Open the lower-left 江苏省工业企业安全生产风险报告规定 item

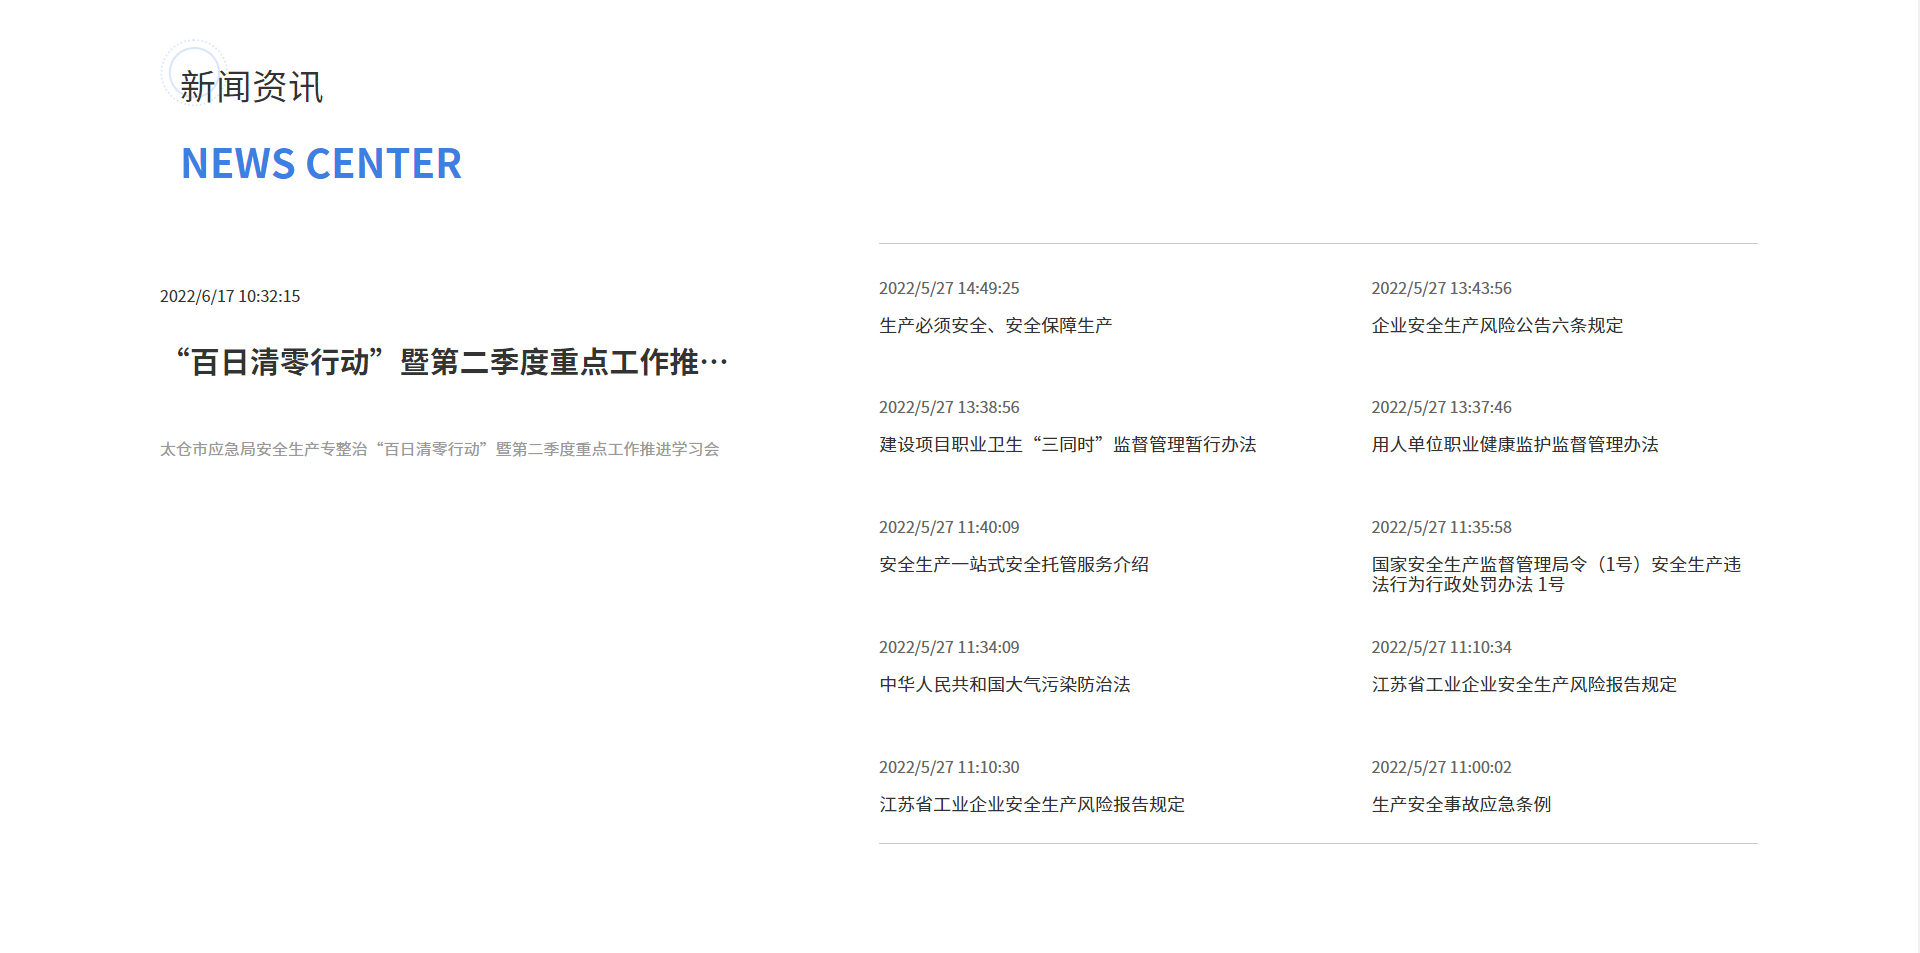1030,804
